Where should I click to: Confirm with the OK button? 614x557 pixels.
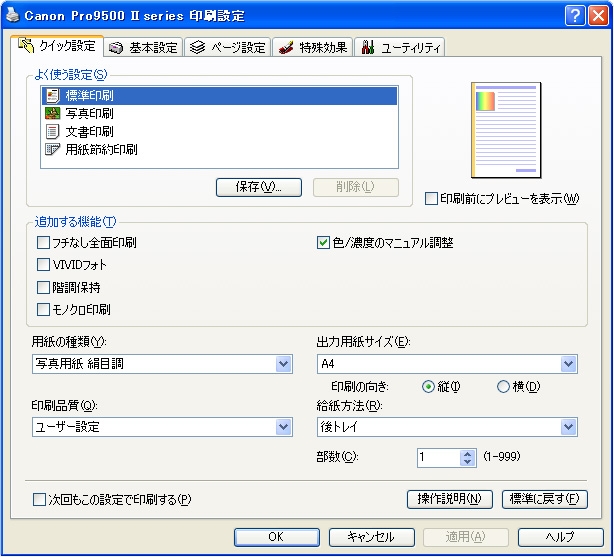(x=276, y=537)
